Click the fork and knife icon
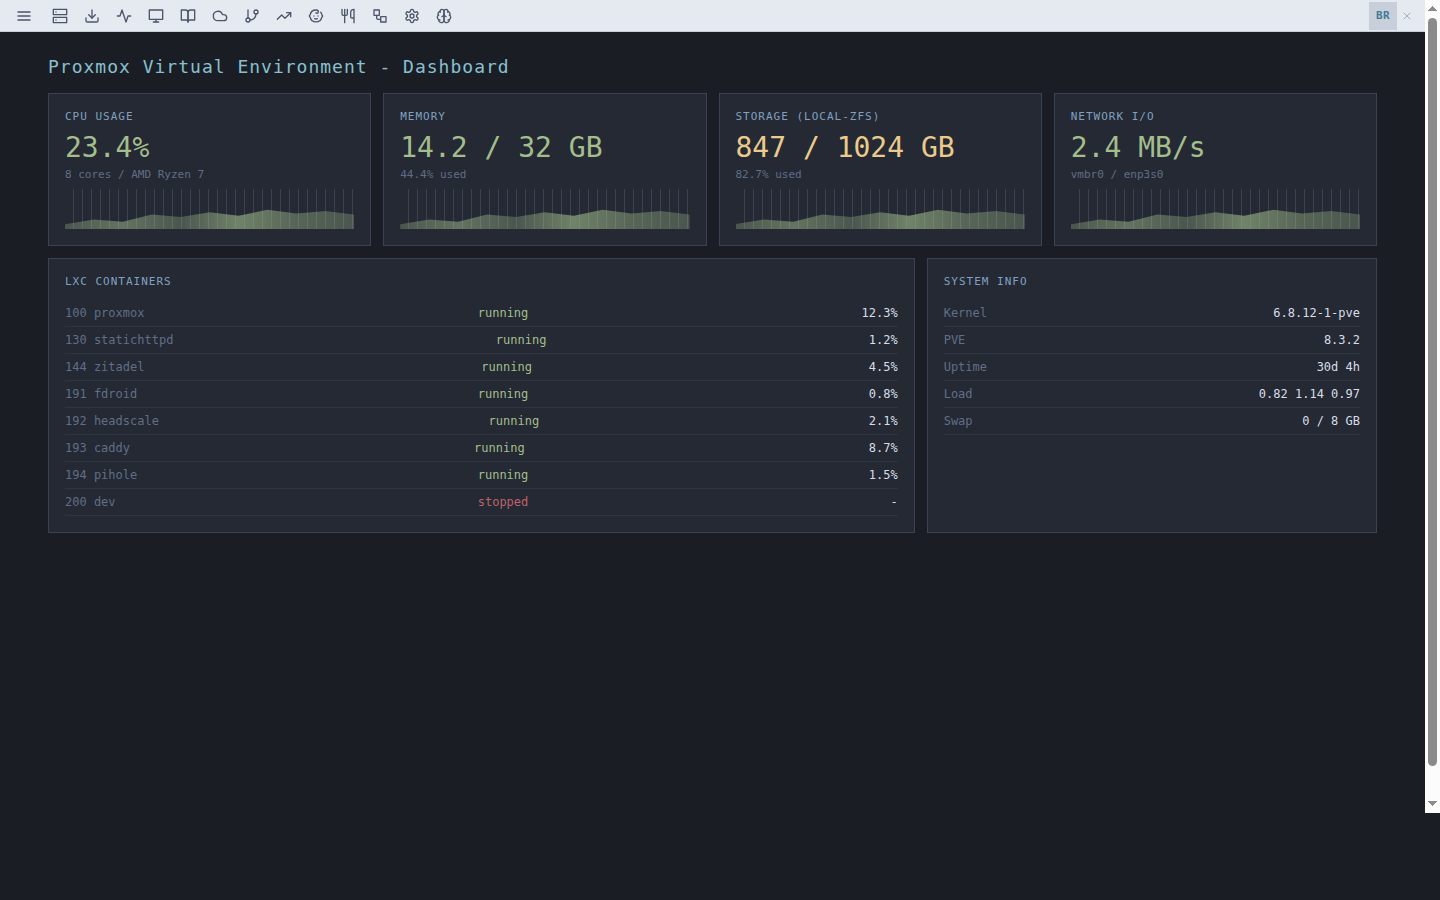 click(348, 16)
